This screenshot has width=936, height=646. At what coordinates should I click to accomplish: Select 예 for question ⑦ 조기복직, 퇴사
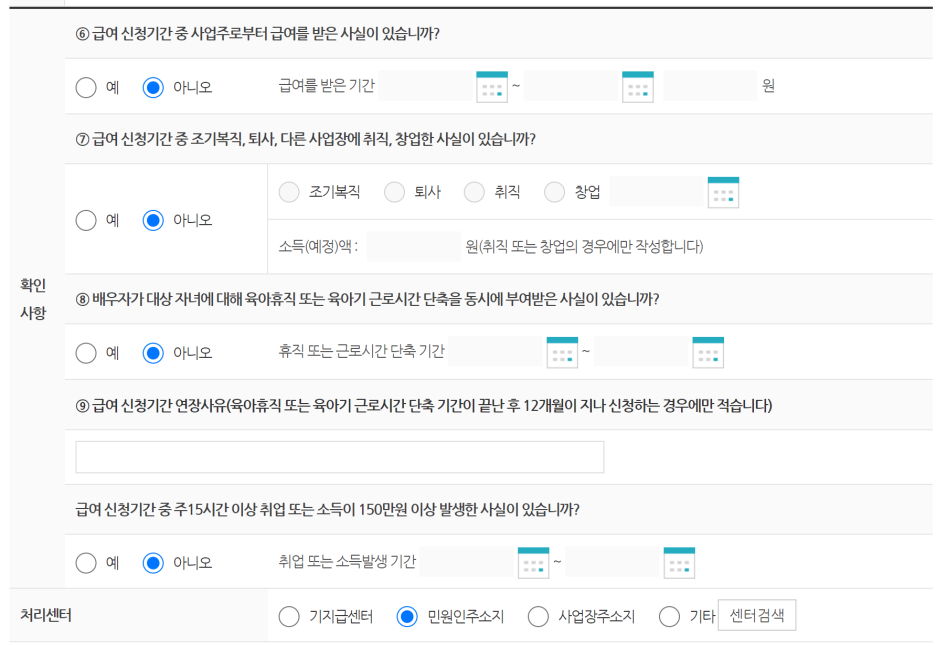86,220
